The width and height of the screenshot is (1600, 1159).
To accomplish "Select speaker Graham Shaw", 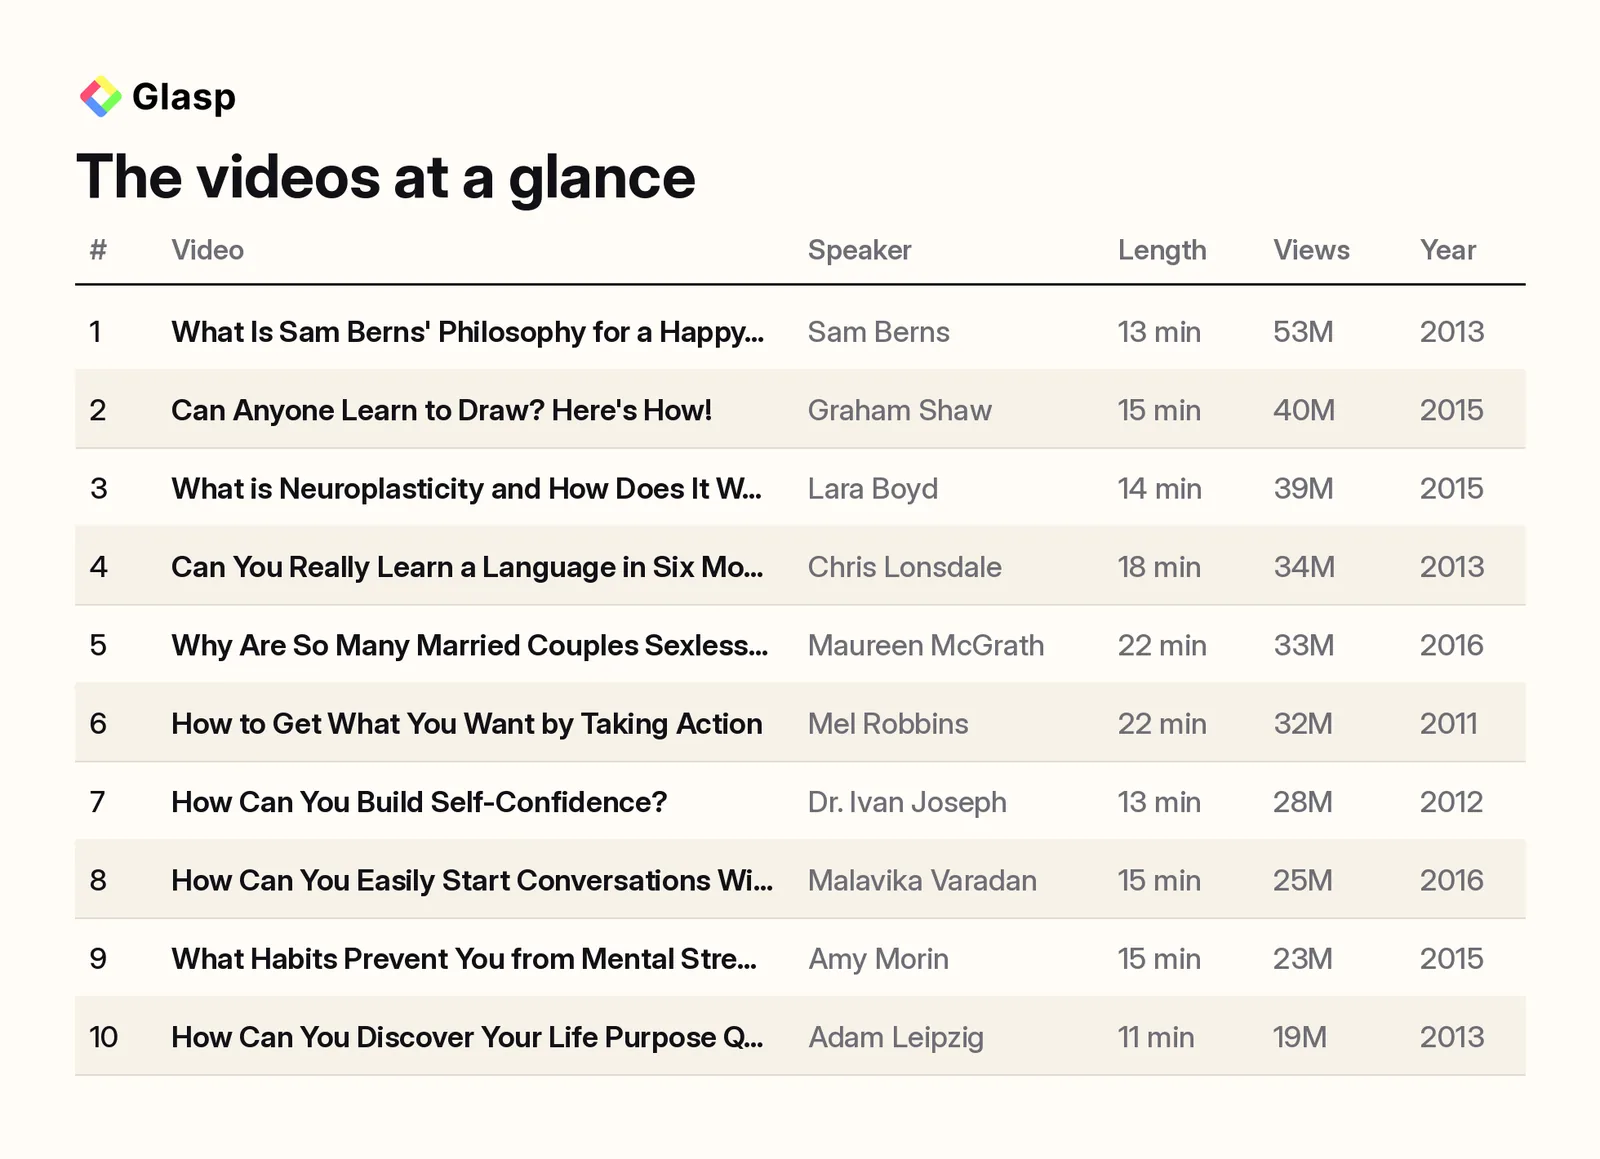I will 900,410.
